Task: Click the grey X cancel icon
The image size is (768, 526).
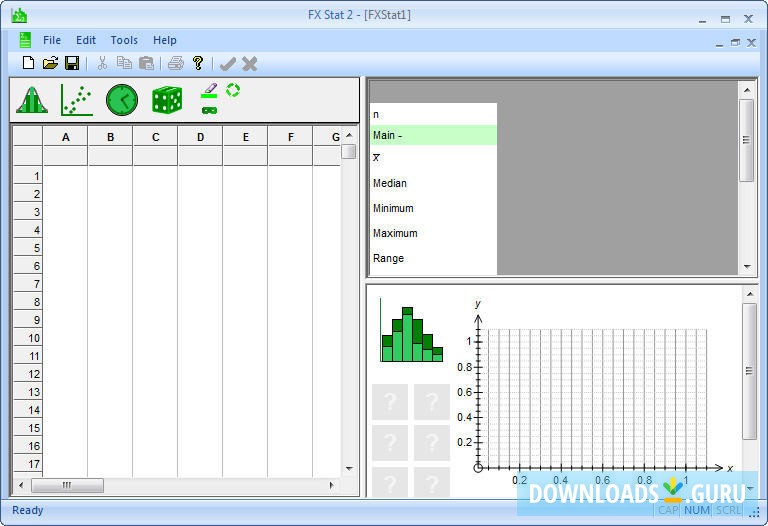Action: tap(250, 64)
